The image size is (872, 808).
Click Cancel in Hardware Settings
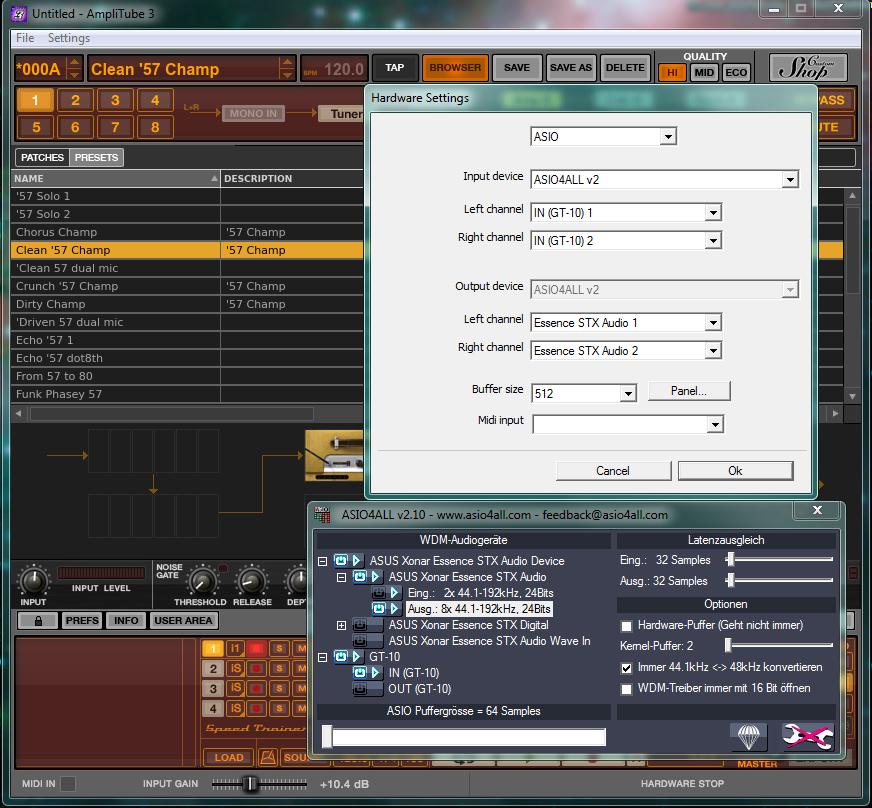613,471
